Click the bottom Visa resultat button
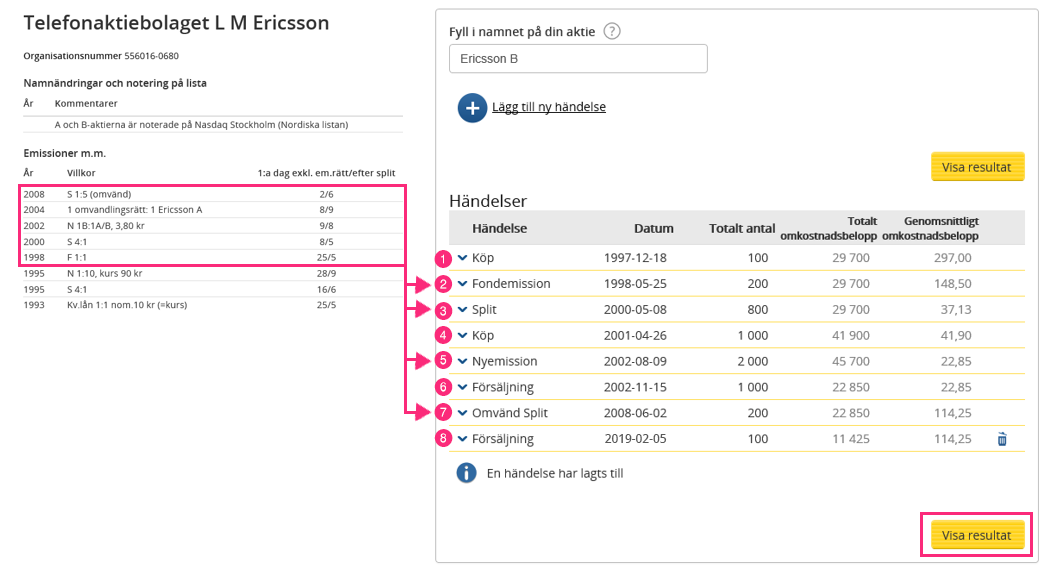 [x=977, y=535]
